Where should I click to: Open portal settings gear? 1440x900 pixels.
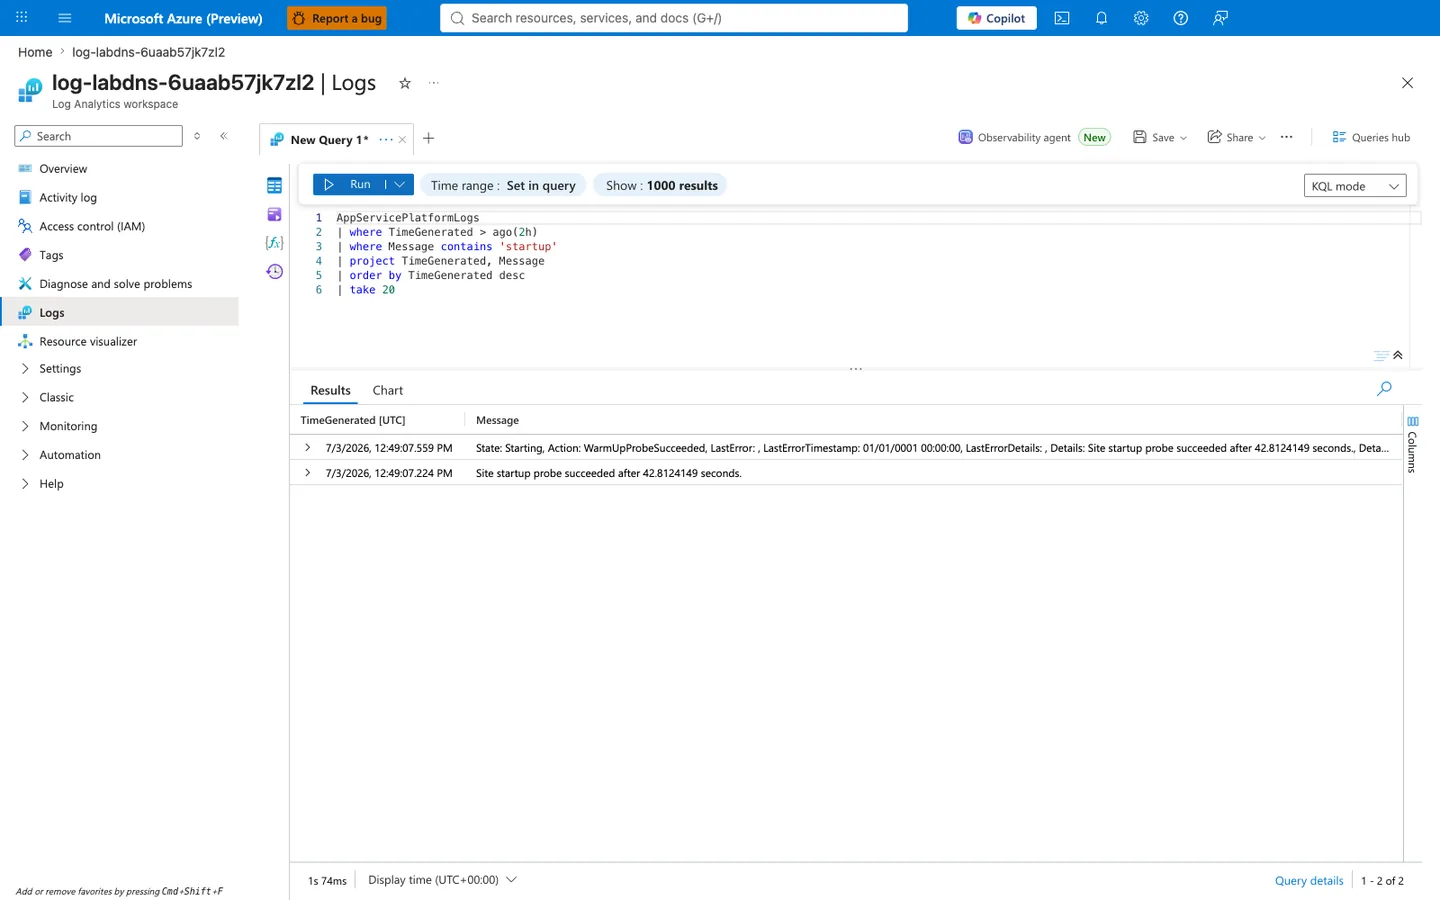(x=1141, y=18)
